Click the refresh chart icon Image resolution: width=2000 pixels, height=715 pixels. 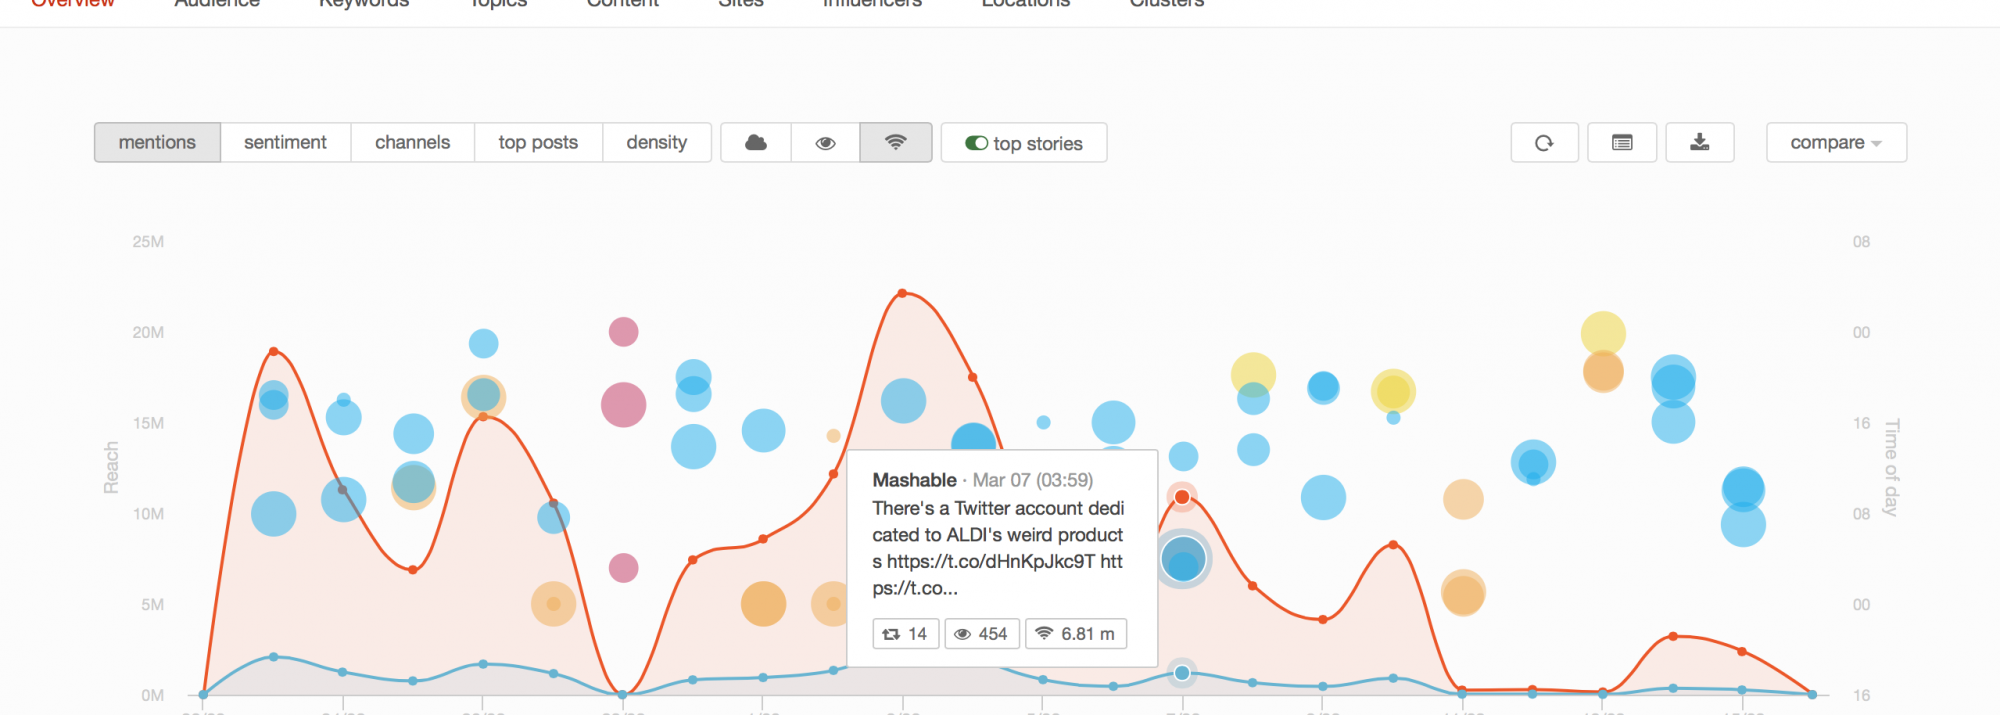tap(1544, 143)
